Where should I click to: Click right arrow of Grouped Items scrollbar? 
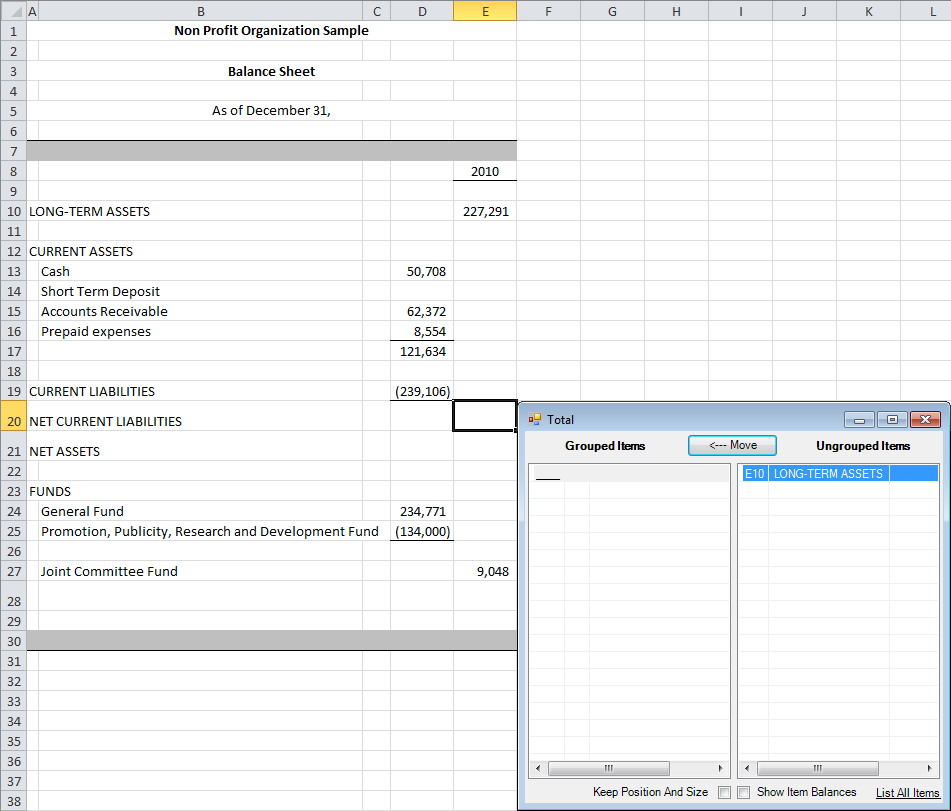coord(721,769)
